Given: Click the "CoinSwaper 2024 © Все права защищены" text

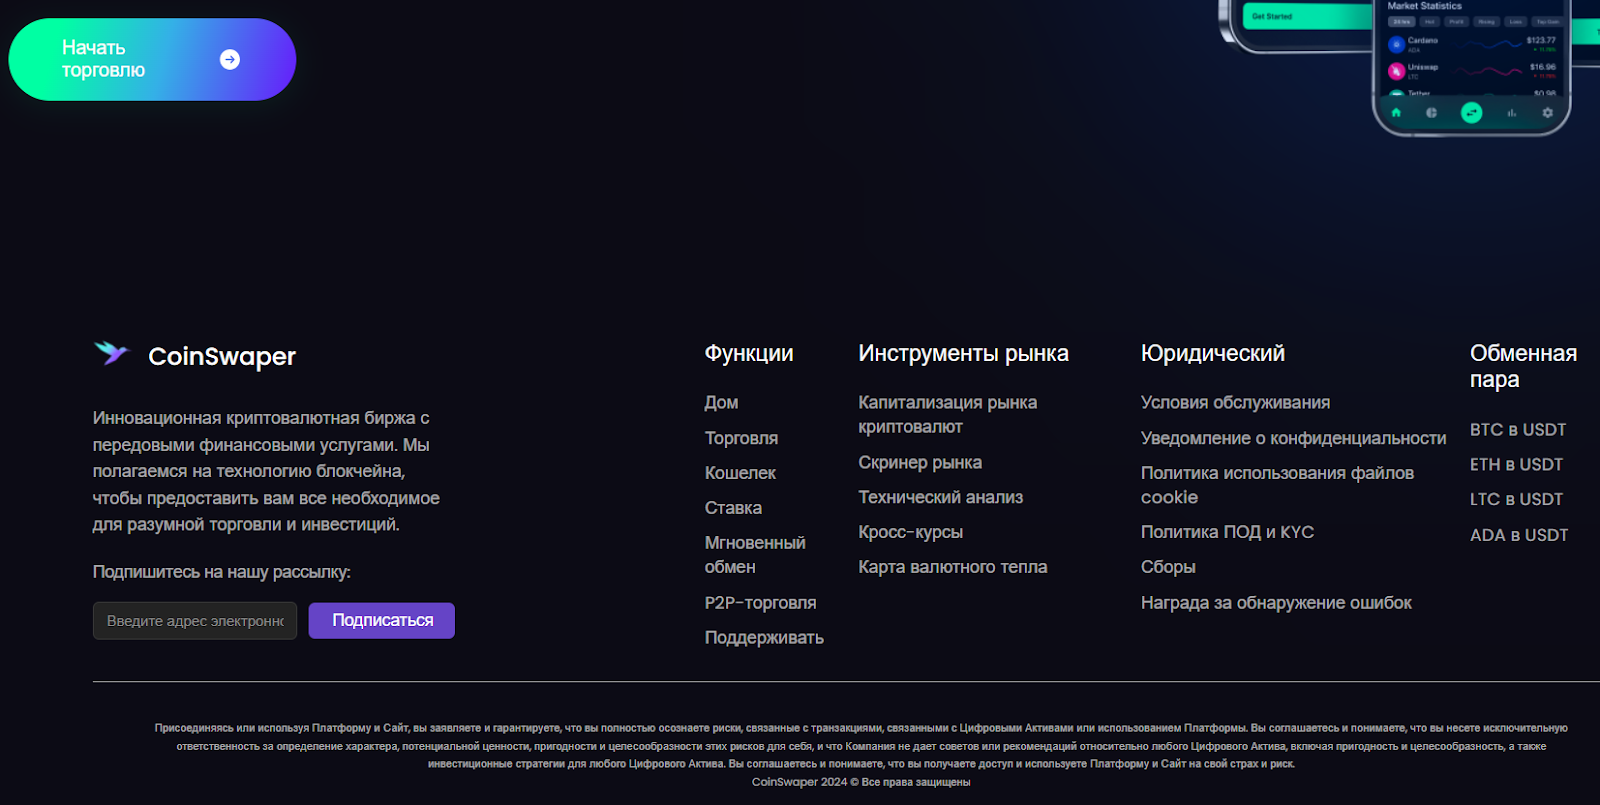Looking at the screenshot, I should pos(861,782).
